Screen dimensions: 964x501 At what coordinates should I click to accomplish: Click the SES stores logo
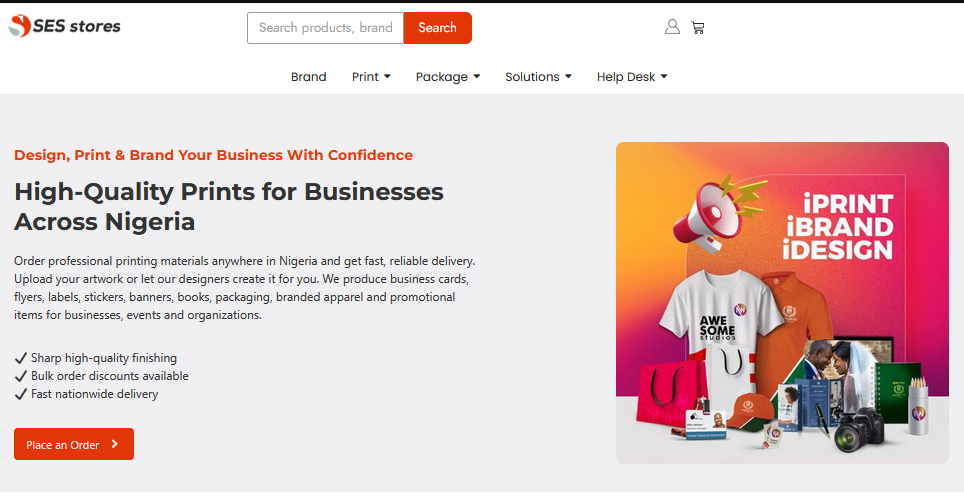point(65,27)
